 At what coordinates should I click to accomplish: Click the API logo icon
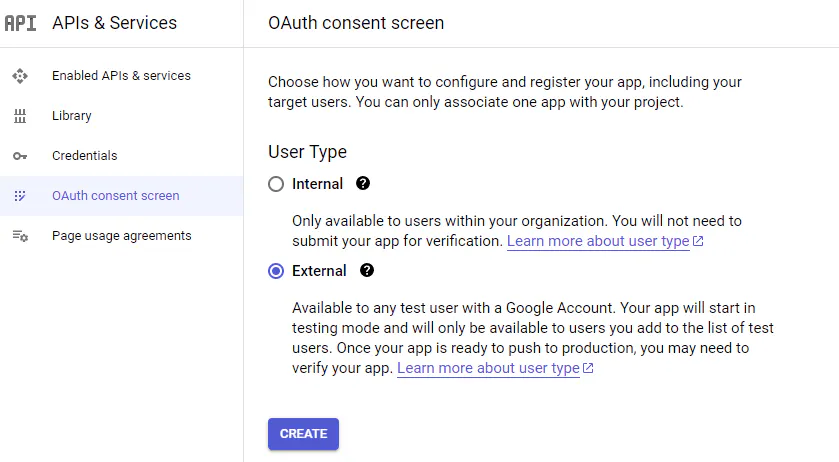(20, 23)
